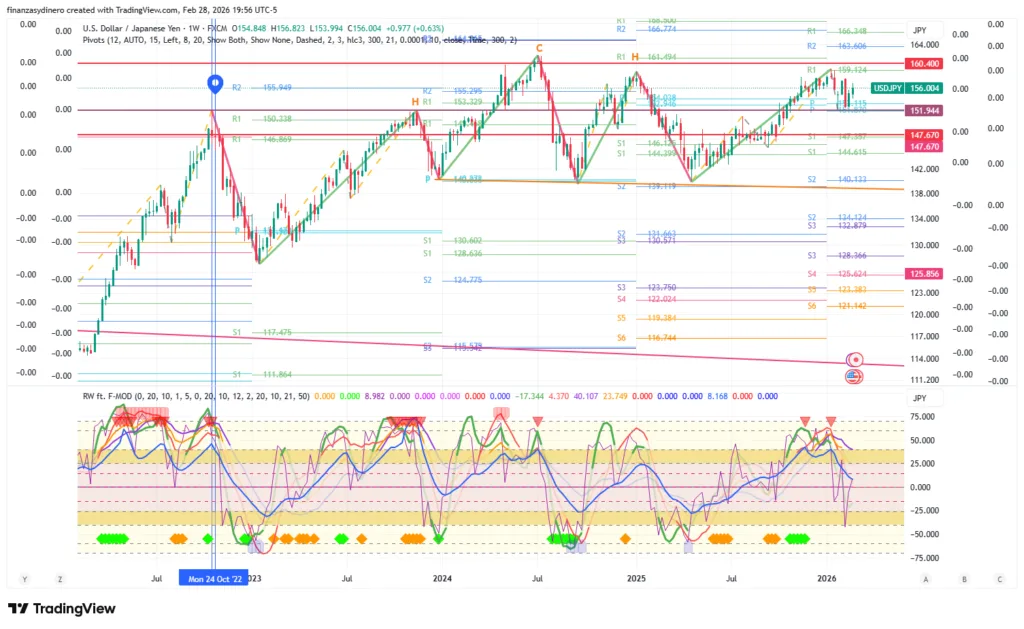This screenshot has height=629, width=1024.
Task: Click the Japan flag economic event icon
Action: (x=855, y=359)
